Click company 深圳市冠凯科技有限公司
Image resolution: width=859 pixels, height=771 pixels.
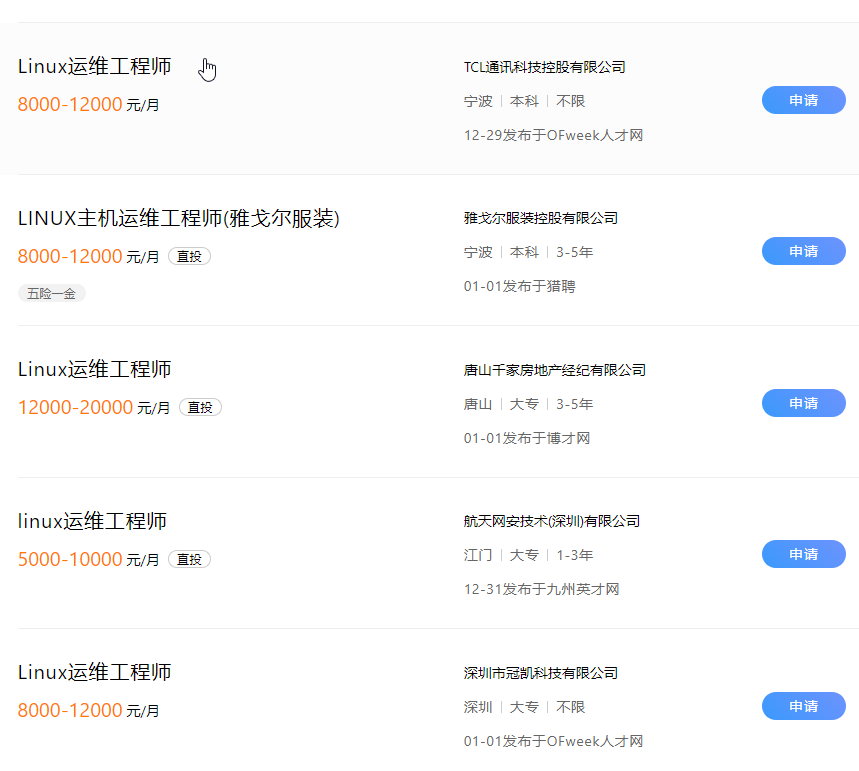tap(541, 673)
